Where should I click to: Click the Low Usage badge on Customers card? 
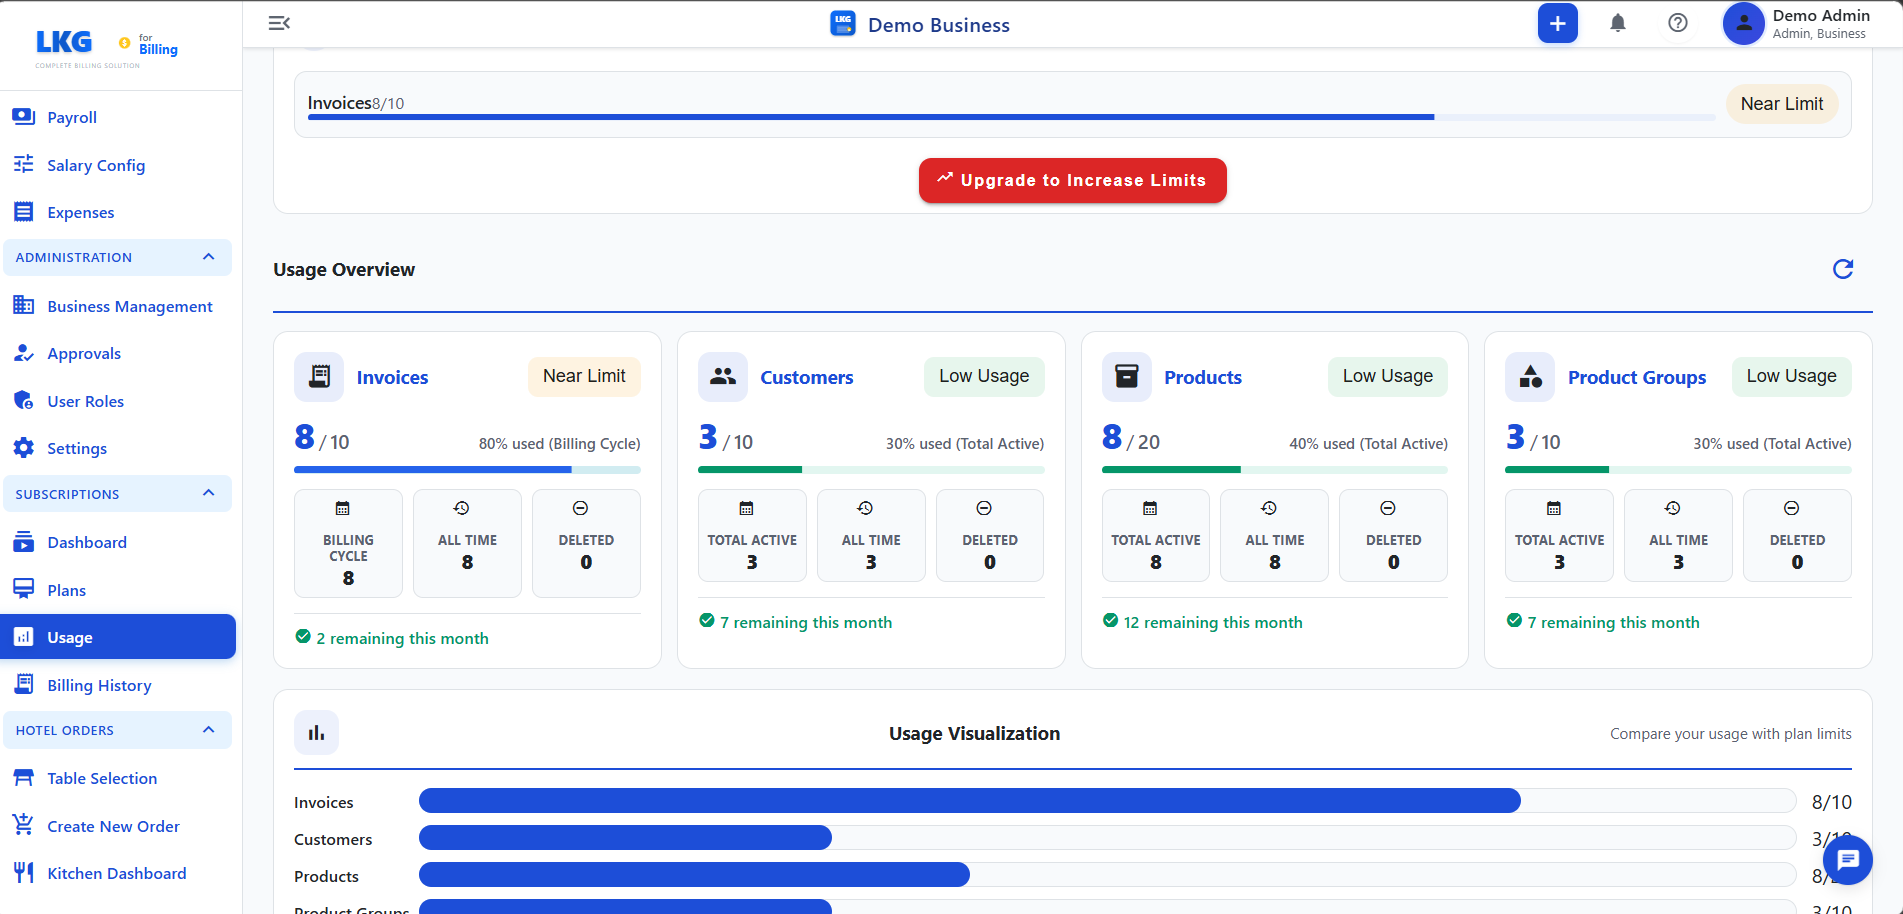[x=984, y=376]
